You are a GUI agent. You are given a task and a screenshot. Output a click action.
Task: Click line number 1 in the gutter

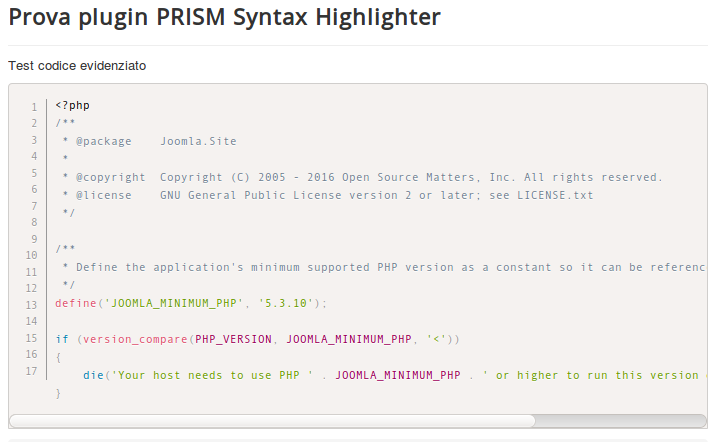coord(34,107)
